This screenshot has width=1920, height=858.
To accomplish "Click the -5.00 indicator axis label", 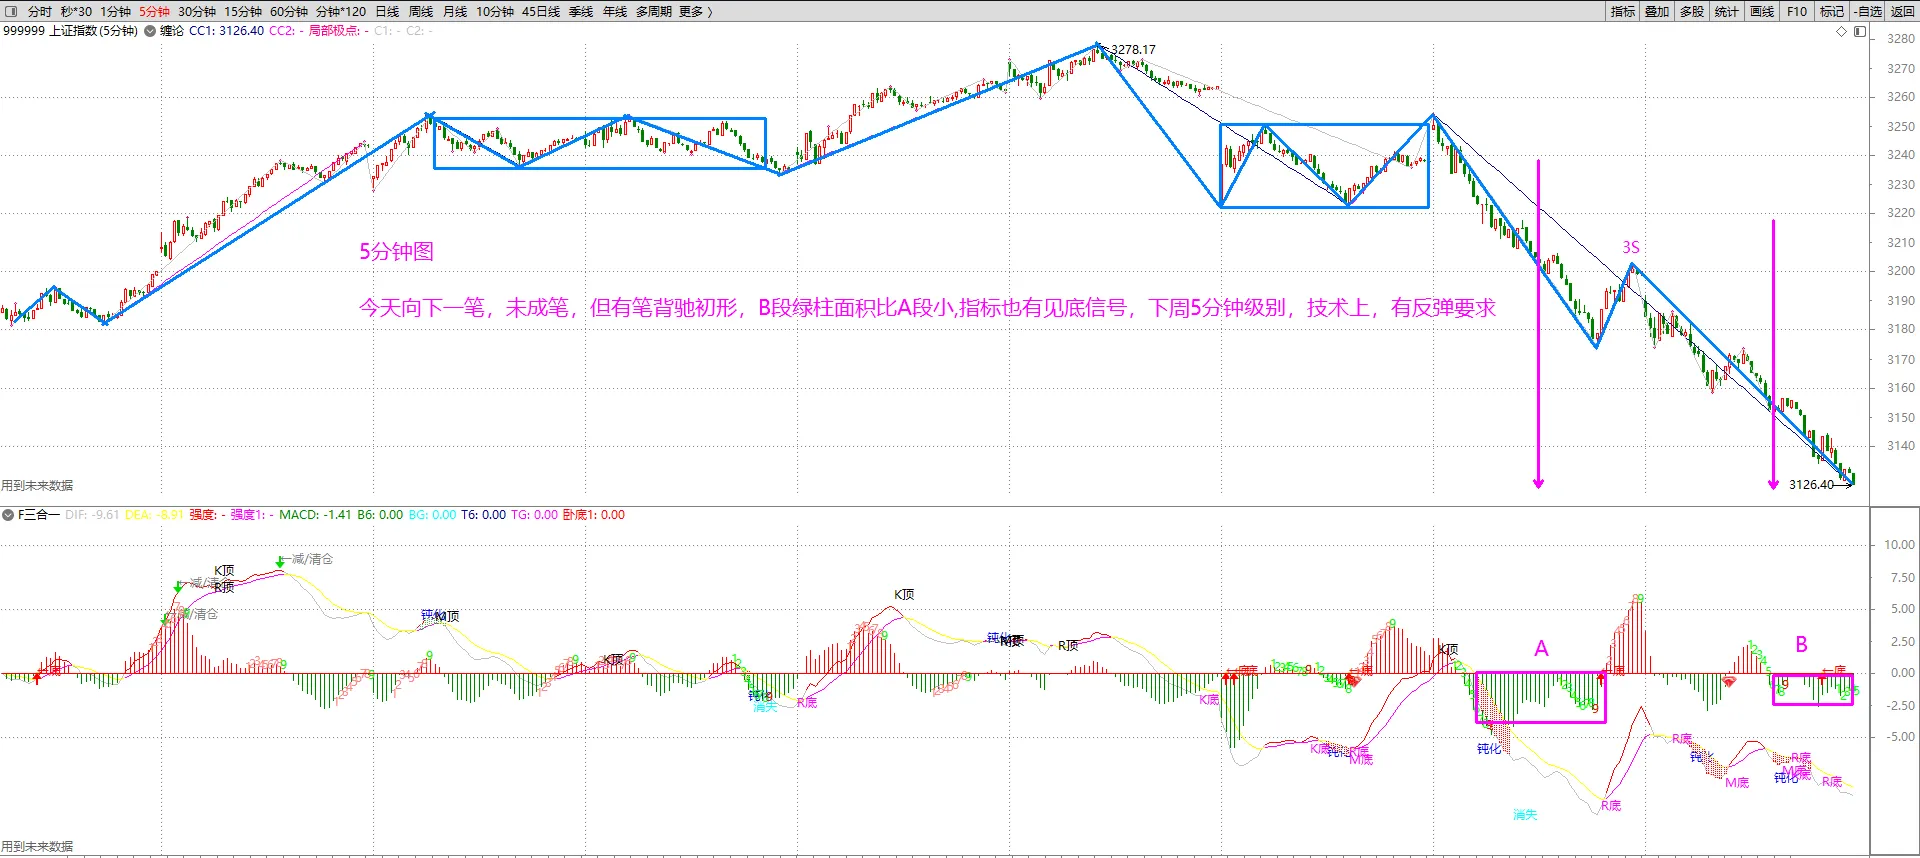I will click(x=1900, y=737).
